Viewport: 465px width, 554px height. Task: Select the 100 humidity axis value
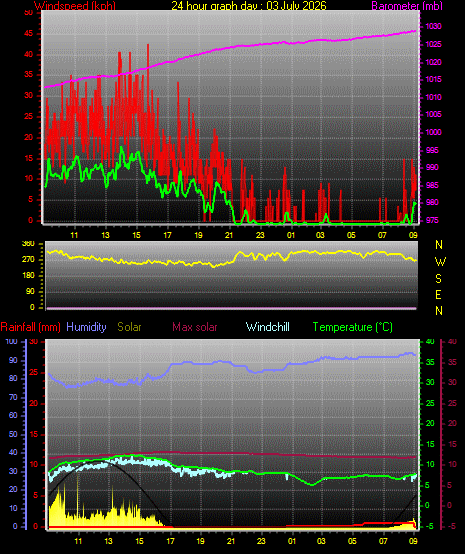(x=11, y=341)
